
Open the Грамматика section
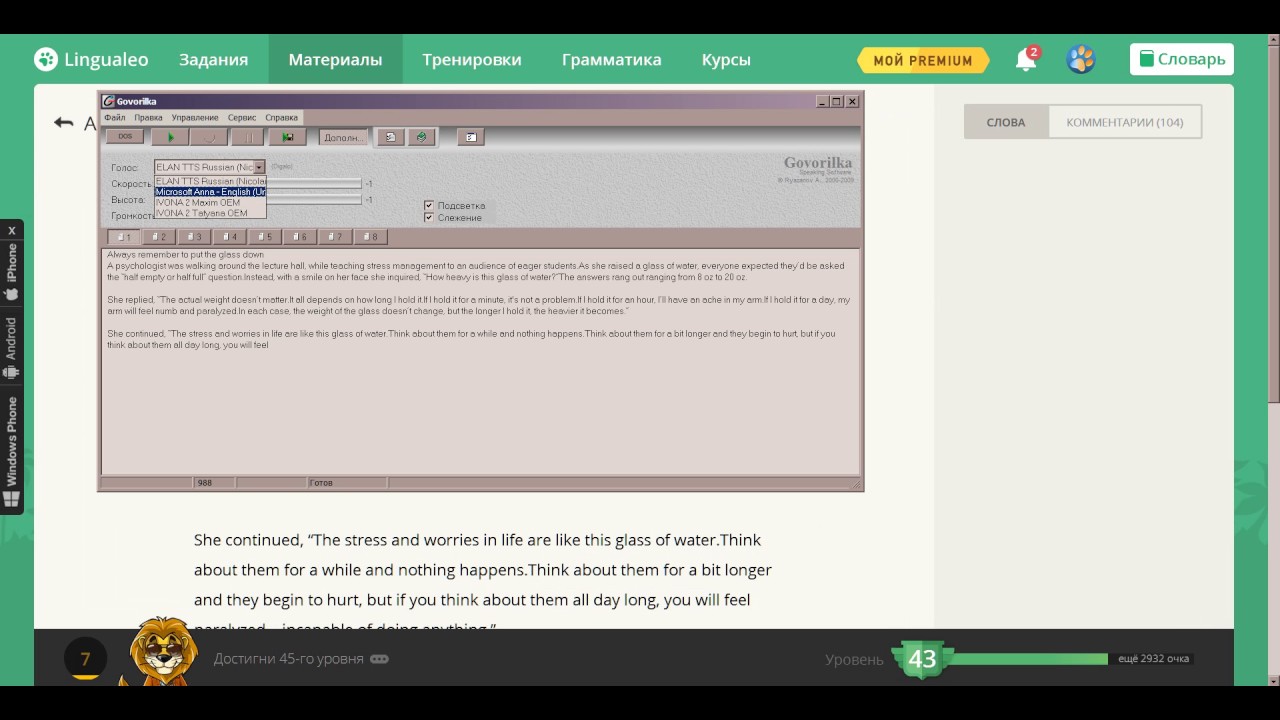tap(611, 59)
